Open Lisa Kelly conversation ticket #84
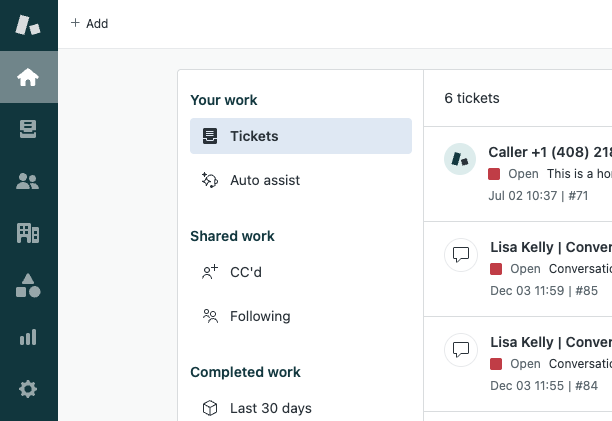 [x=518, y=364]
